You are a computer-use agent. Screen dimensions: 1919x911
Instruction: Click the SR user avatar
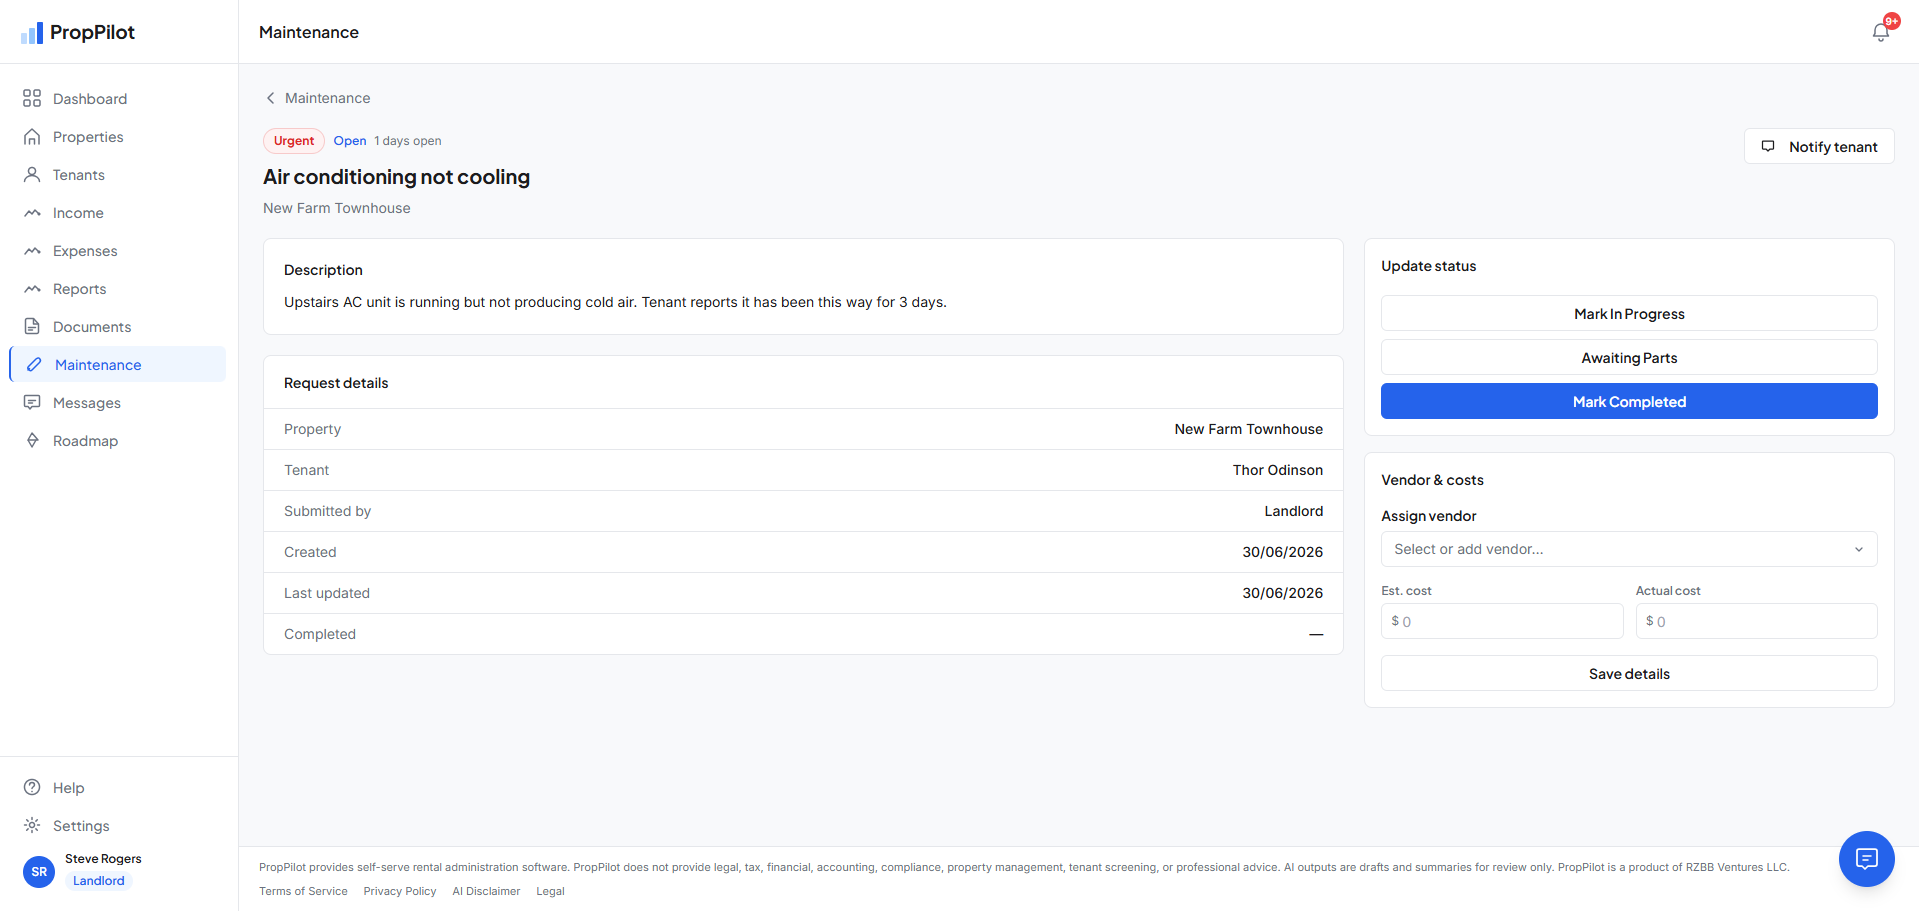[39, 871]
